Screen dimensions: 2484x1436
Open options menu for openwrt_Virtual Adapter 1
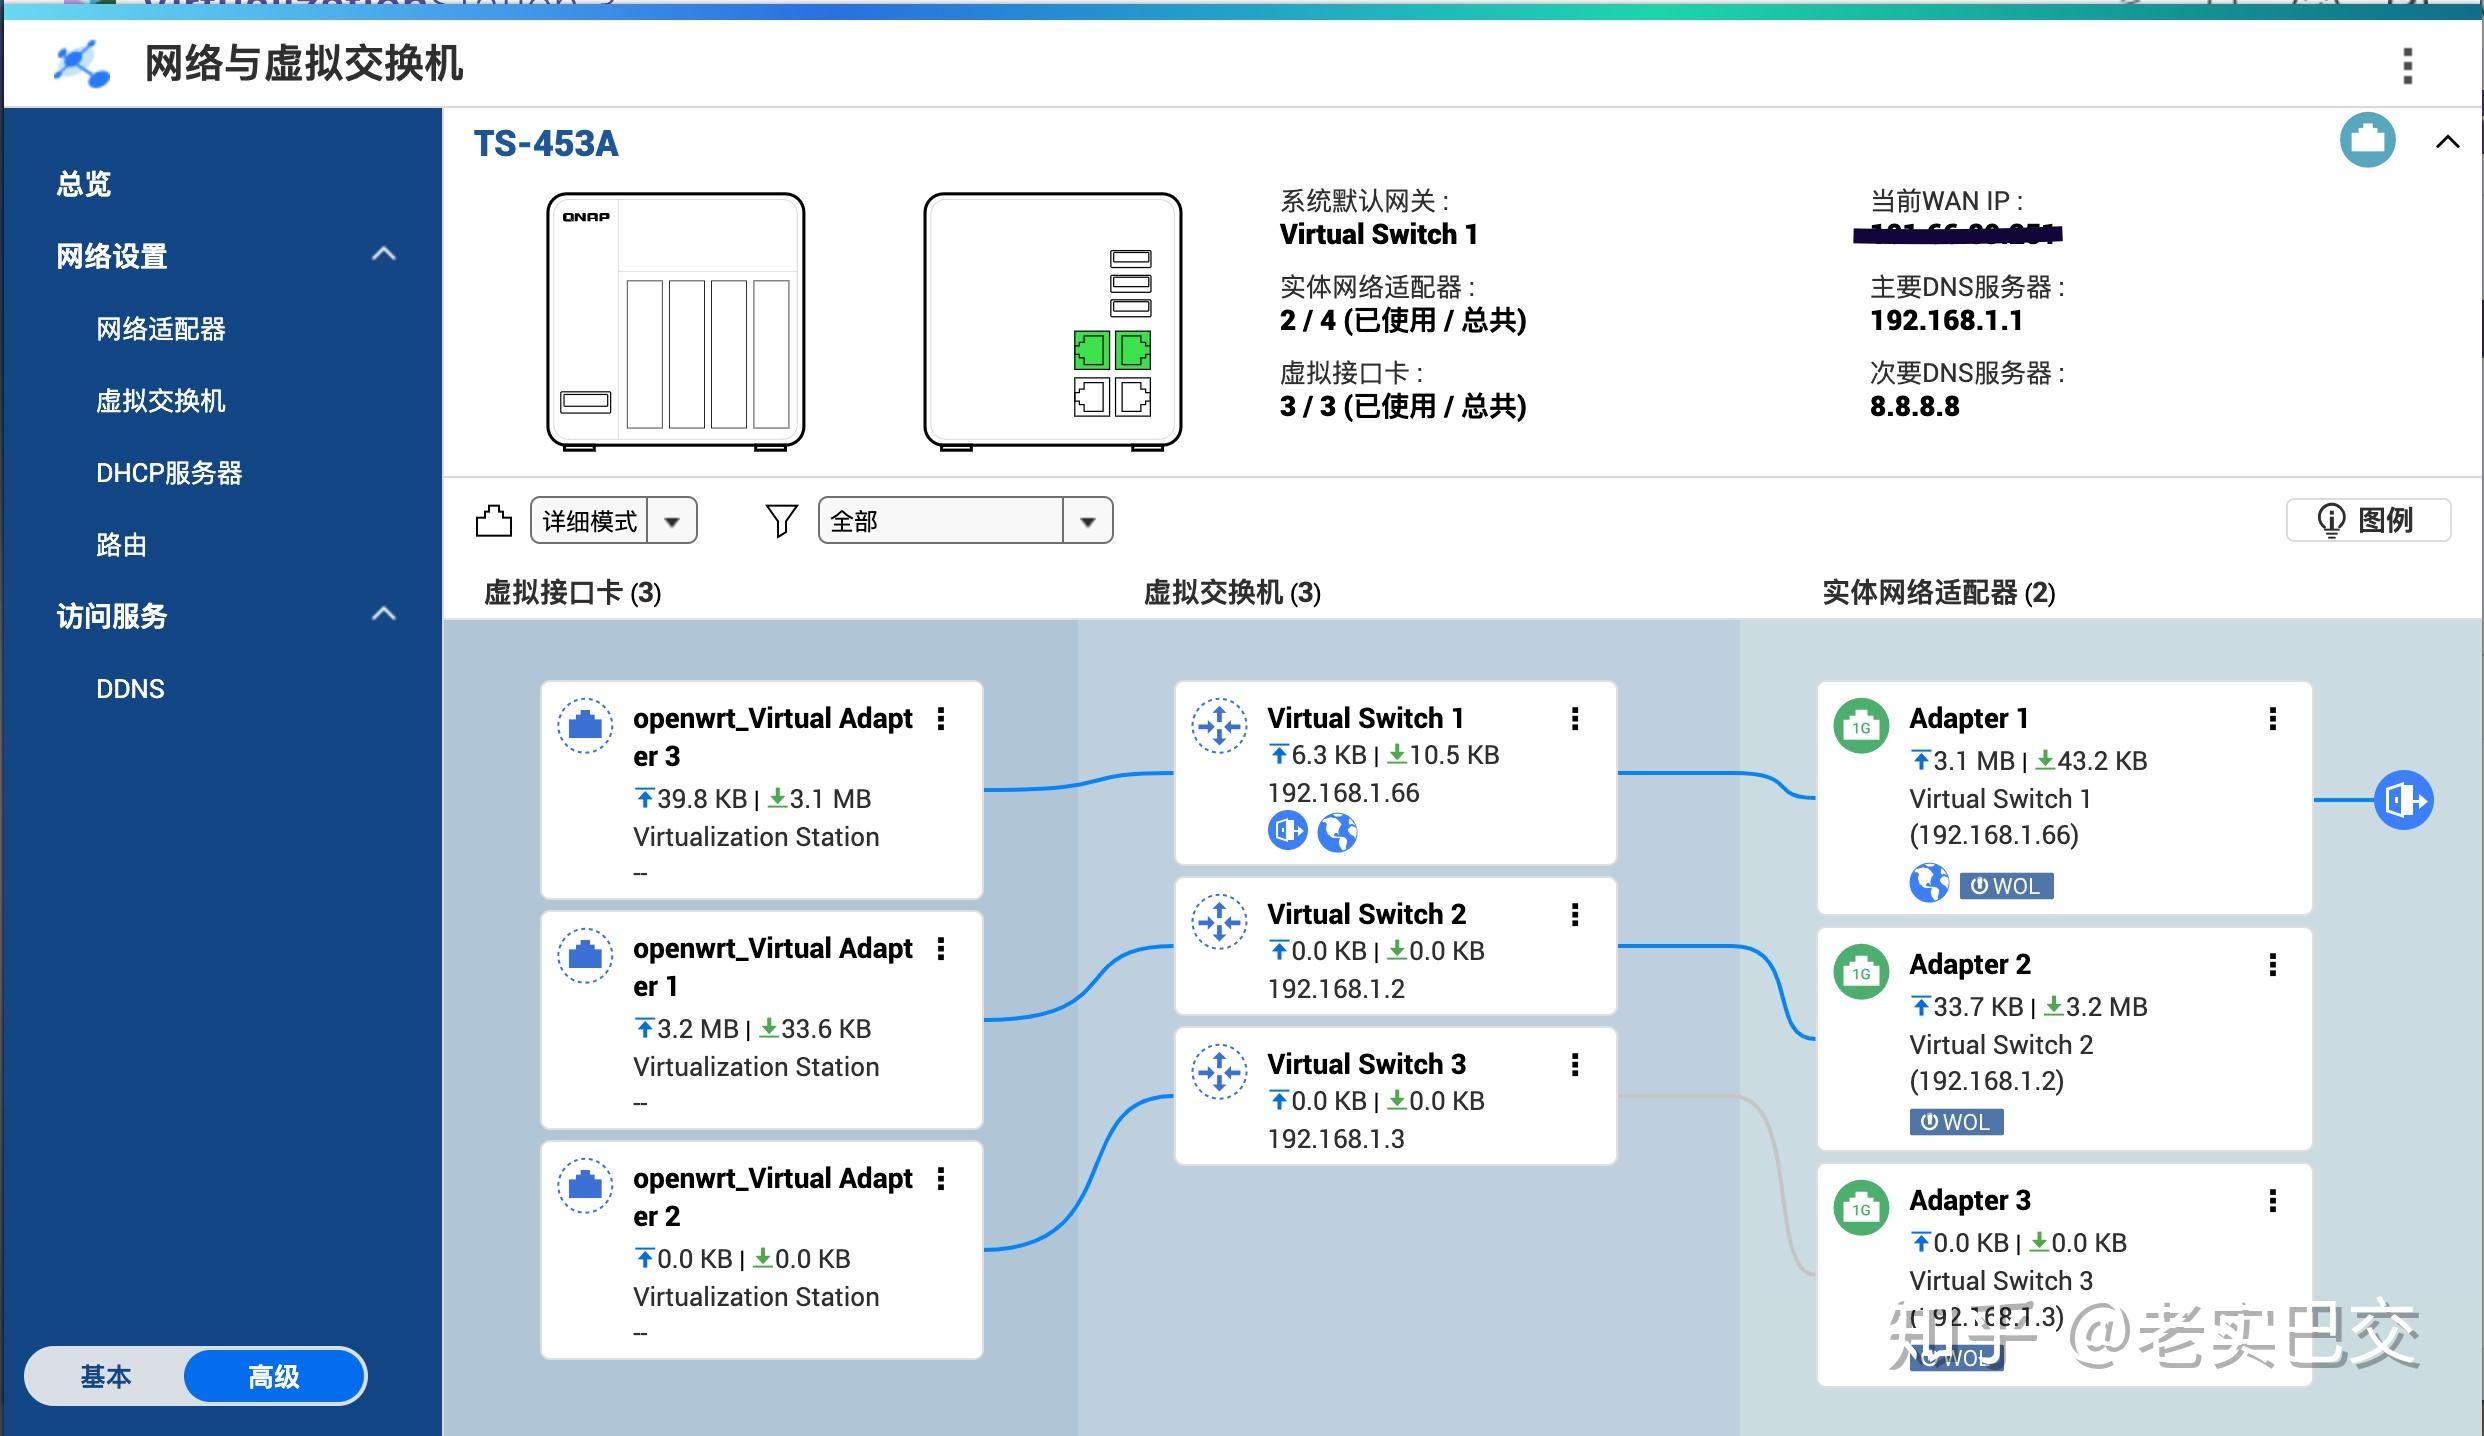940,949
